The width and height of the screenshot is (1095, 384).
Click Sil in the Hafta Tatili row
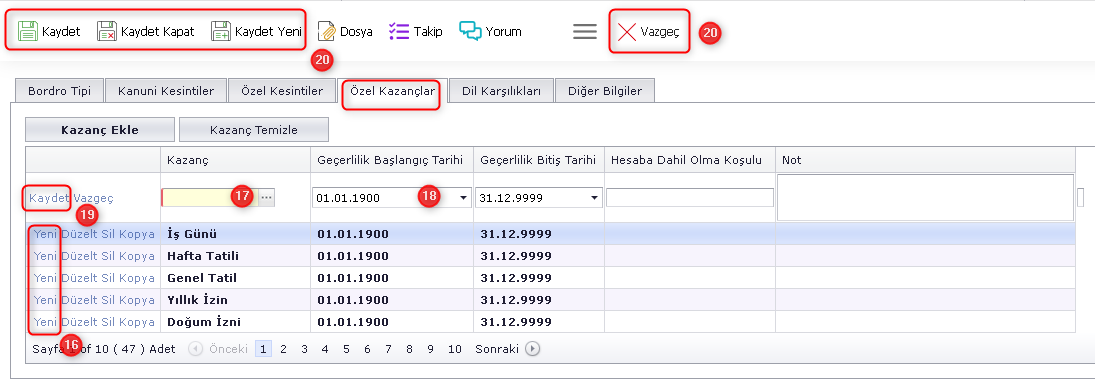(x=108, y=256)
